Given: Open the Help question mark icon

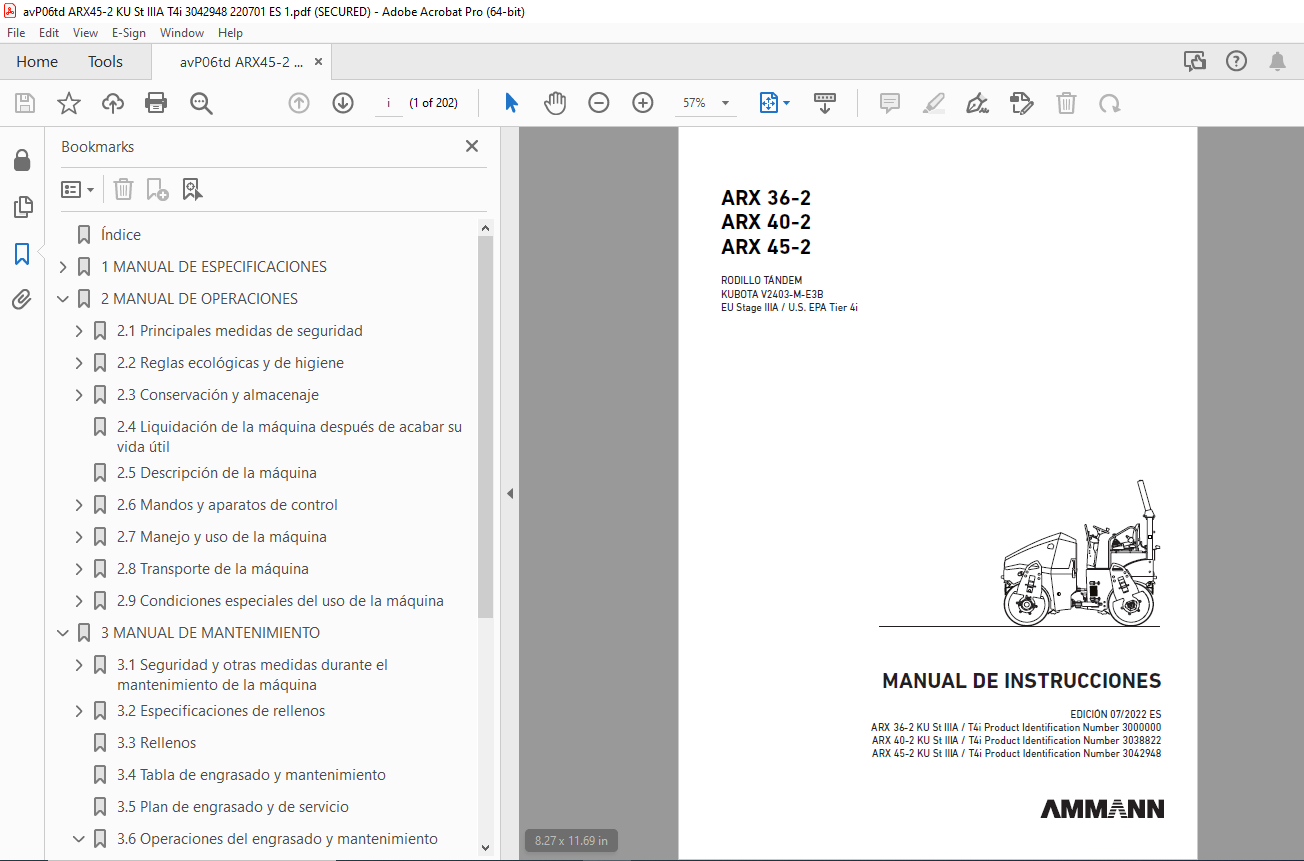Looking at the screenshot, I should pos(1237,61).
